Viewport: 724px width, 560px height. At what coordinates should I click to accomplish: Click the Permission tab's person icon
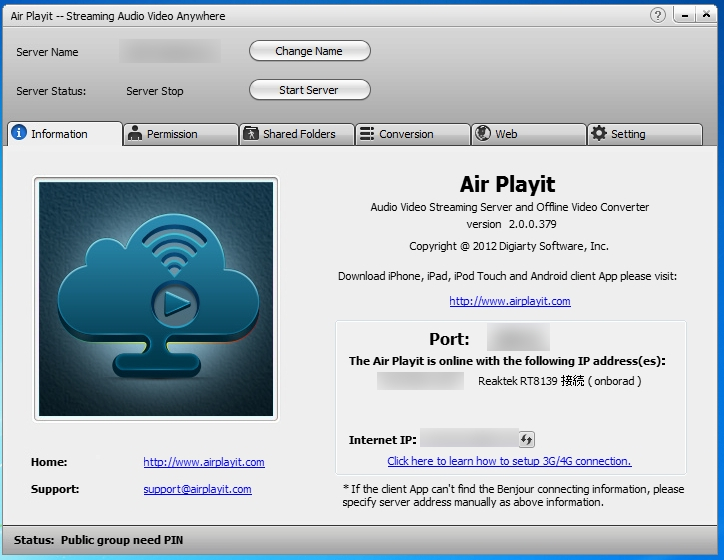[x=135, y=133]
